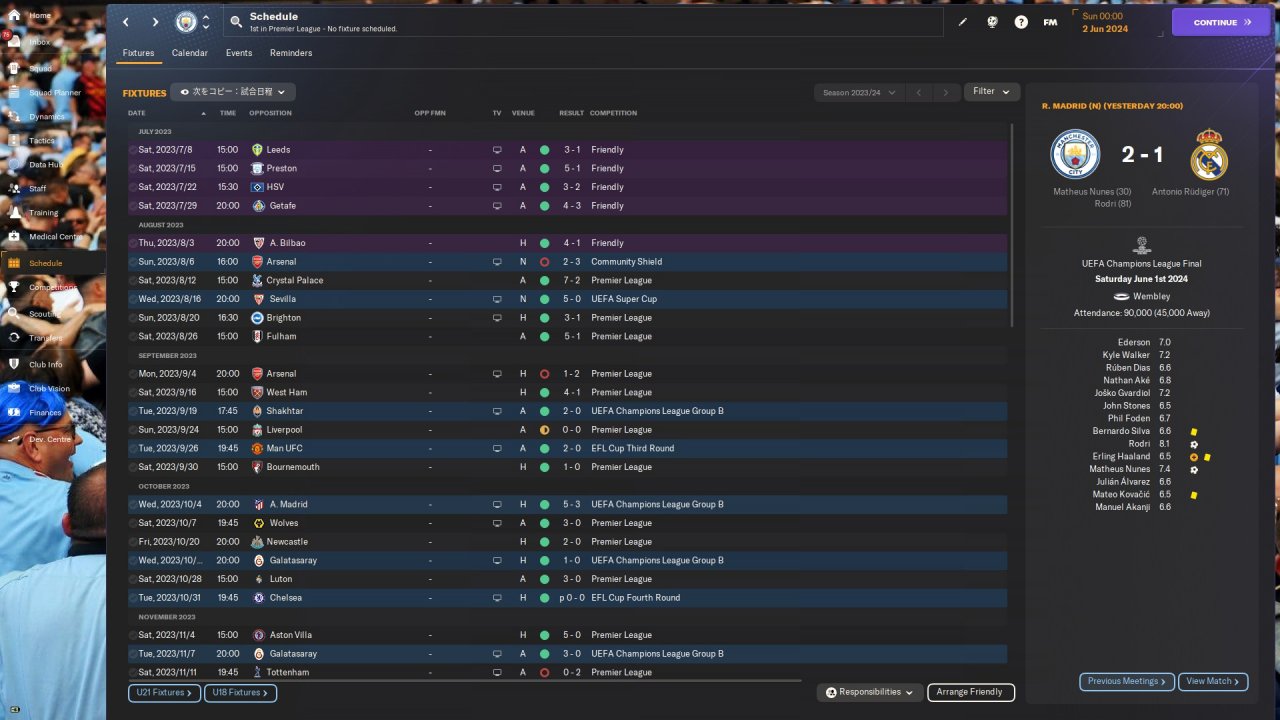Click the Liverpool fixture result 0 - 0
The image size is (1280, 720).
[572, 430]
